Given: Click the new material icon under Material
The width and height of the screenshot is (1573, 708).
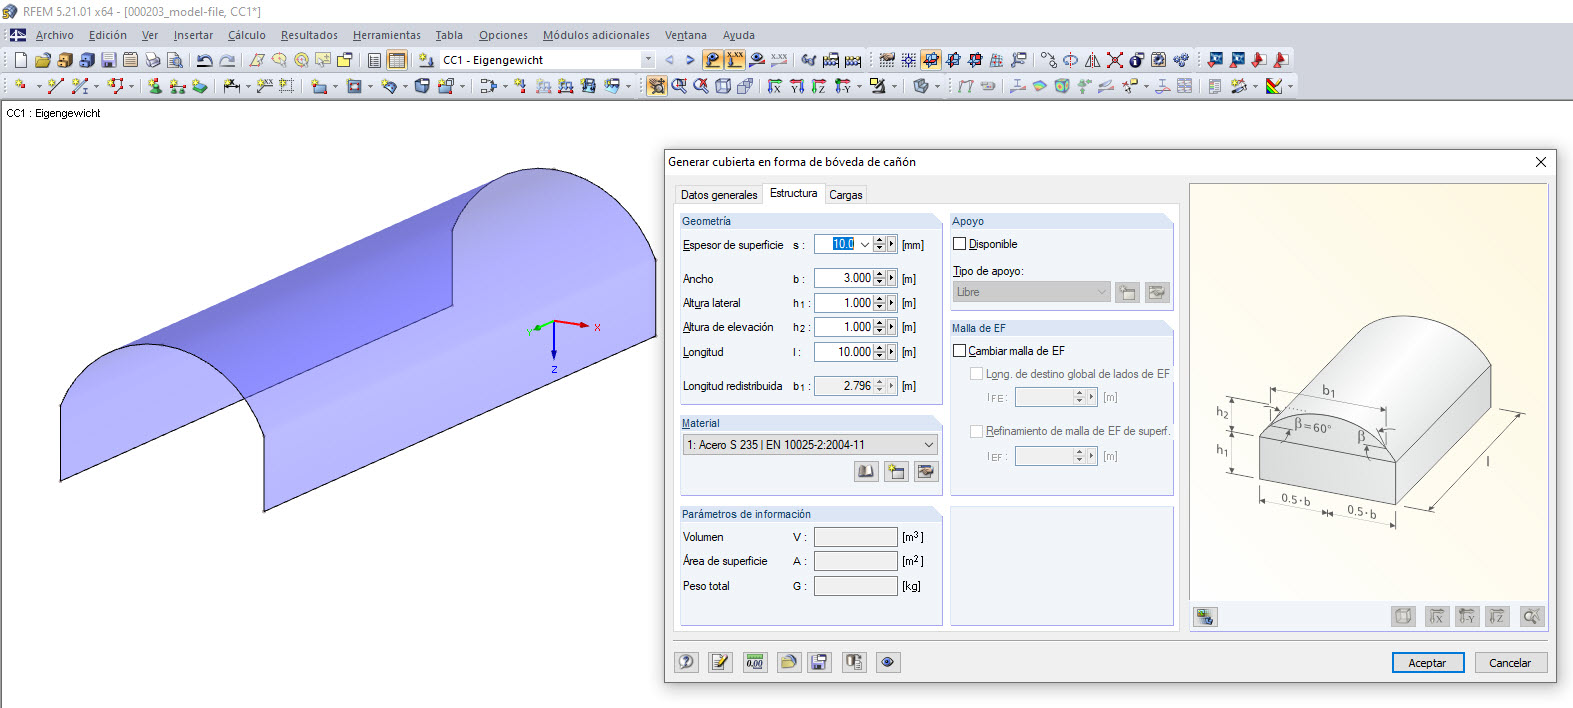Looking at the screenshot, I should click(x=896, y=471).
